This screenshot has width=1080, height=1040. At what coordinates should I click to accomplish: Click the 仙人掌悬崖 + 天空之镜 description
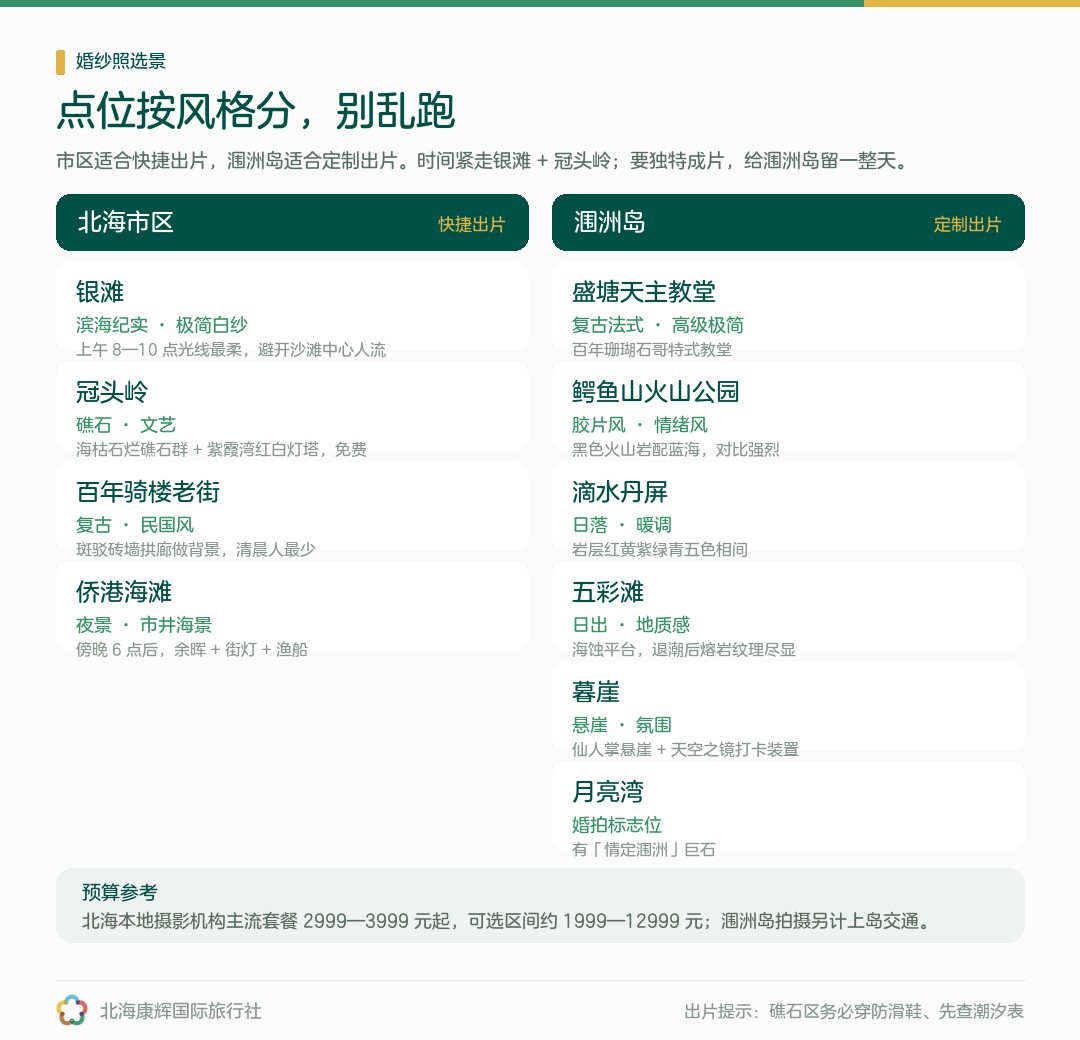[685, 749]
